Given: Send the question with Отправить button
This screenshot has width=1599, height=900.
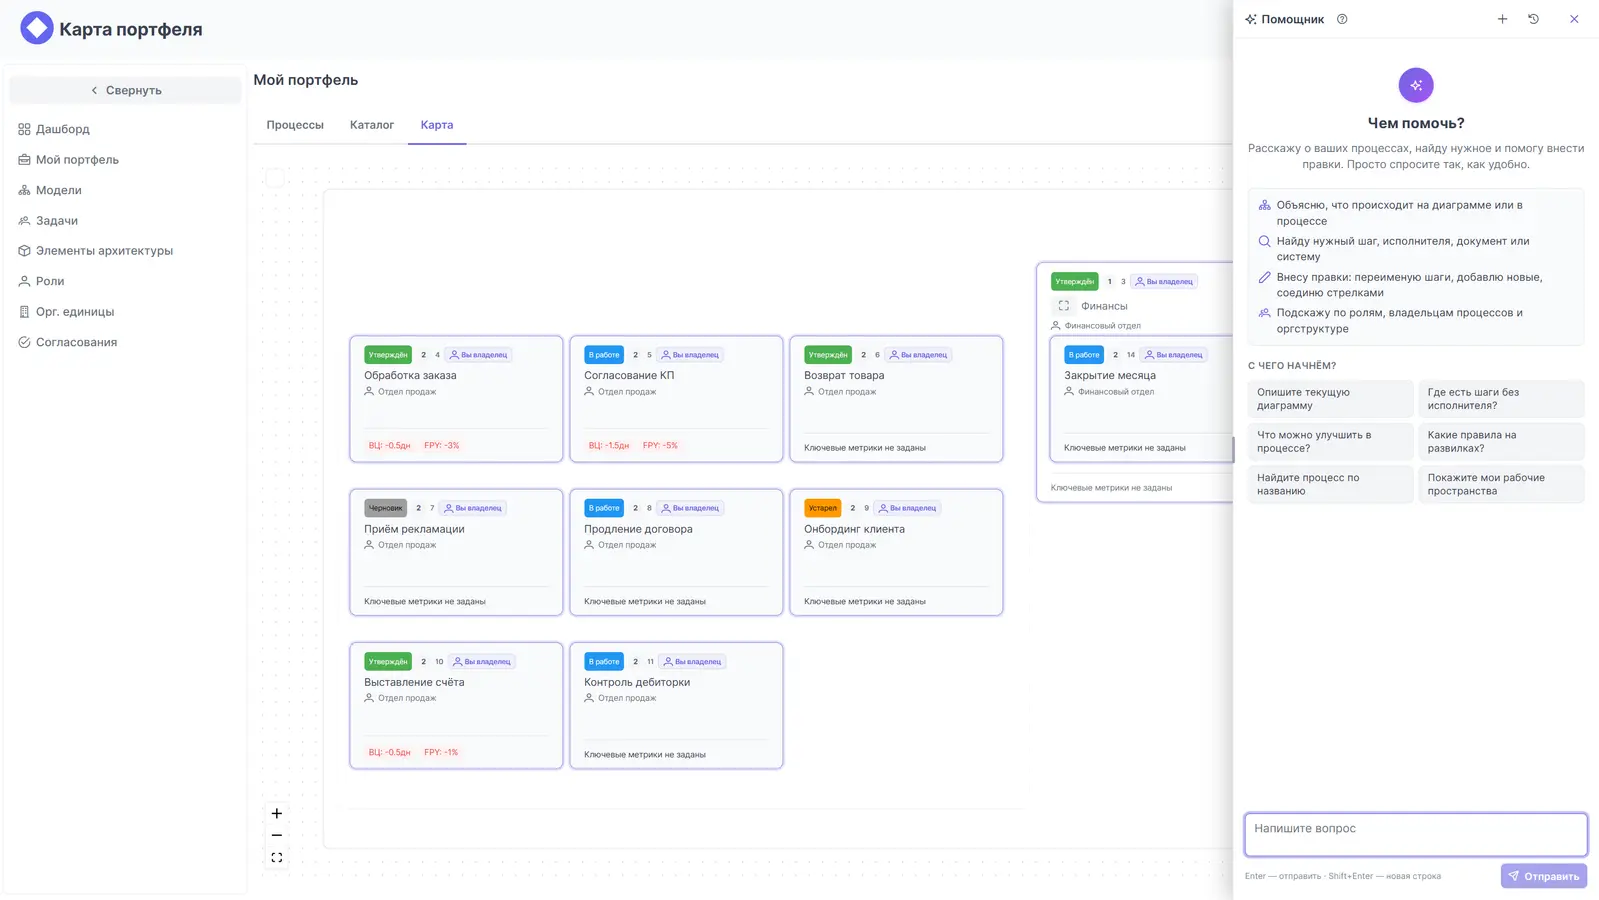Looking at the screenshot, I should pos(1544,876).
